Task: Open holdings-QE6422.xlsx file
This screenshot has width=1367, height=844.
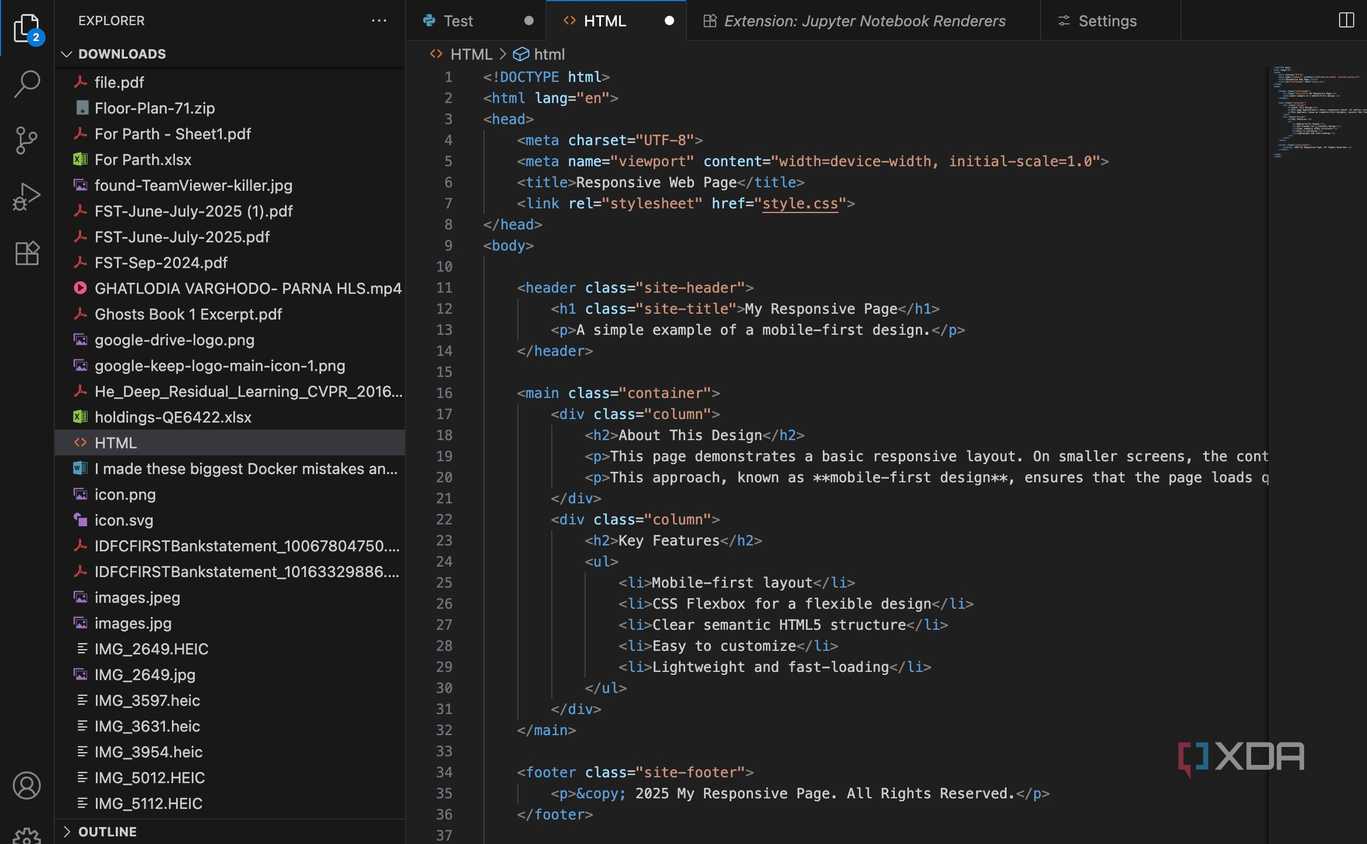Action: point(230,417)
